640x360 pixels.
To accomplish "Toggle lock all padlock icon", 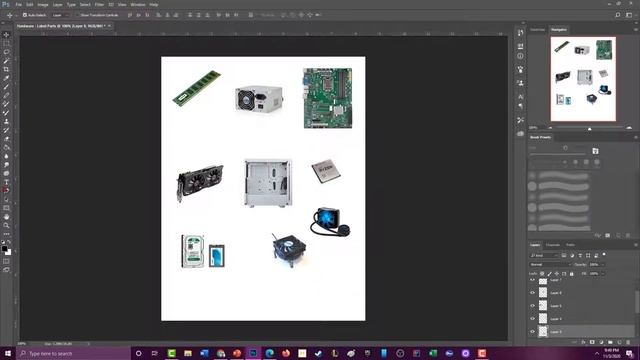I will pos(571,273).
